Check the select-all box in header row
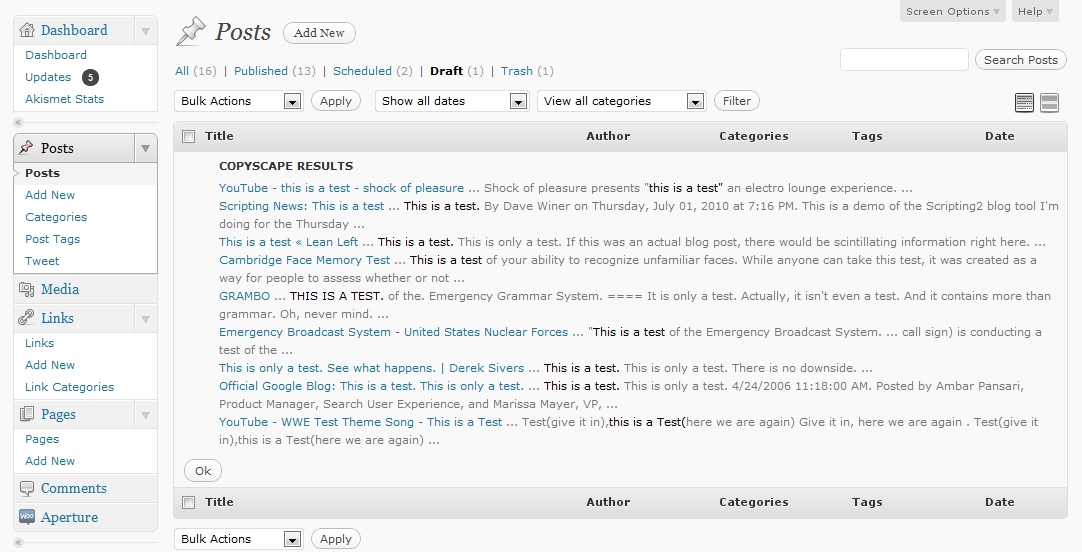 pyautogui.click(x=188, y=137)
